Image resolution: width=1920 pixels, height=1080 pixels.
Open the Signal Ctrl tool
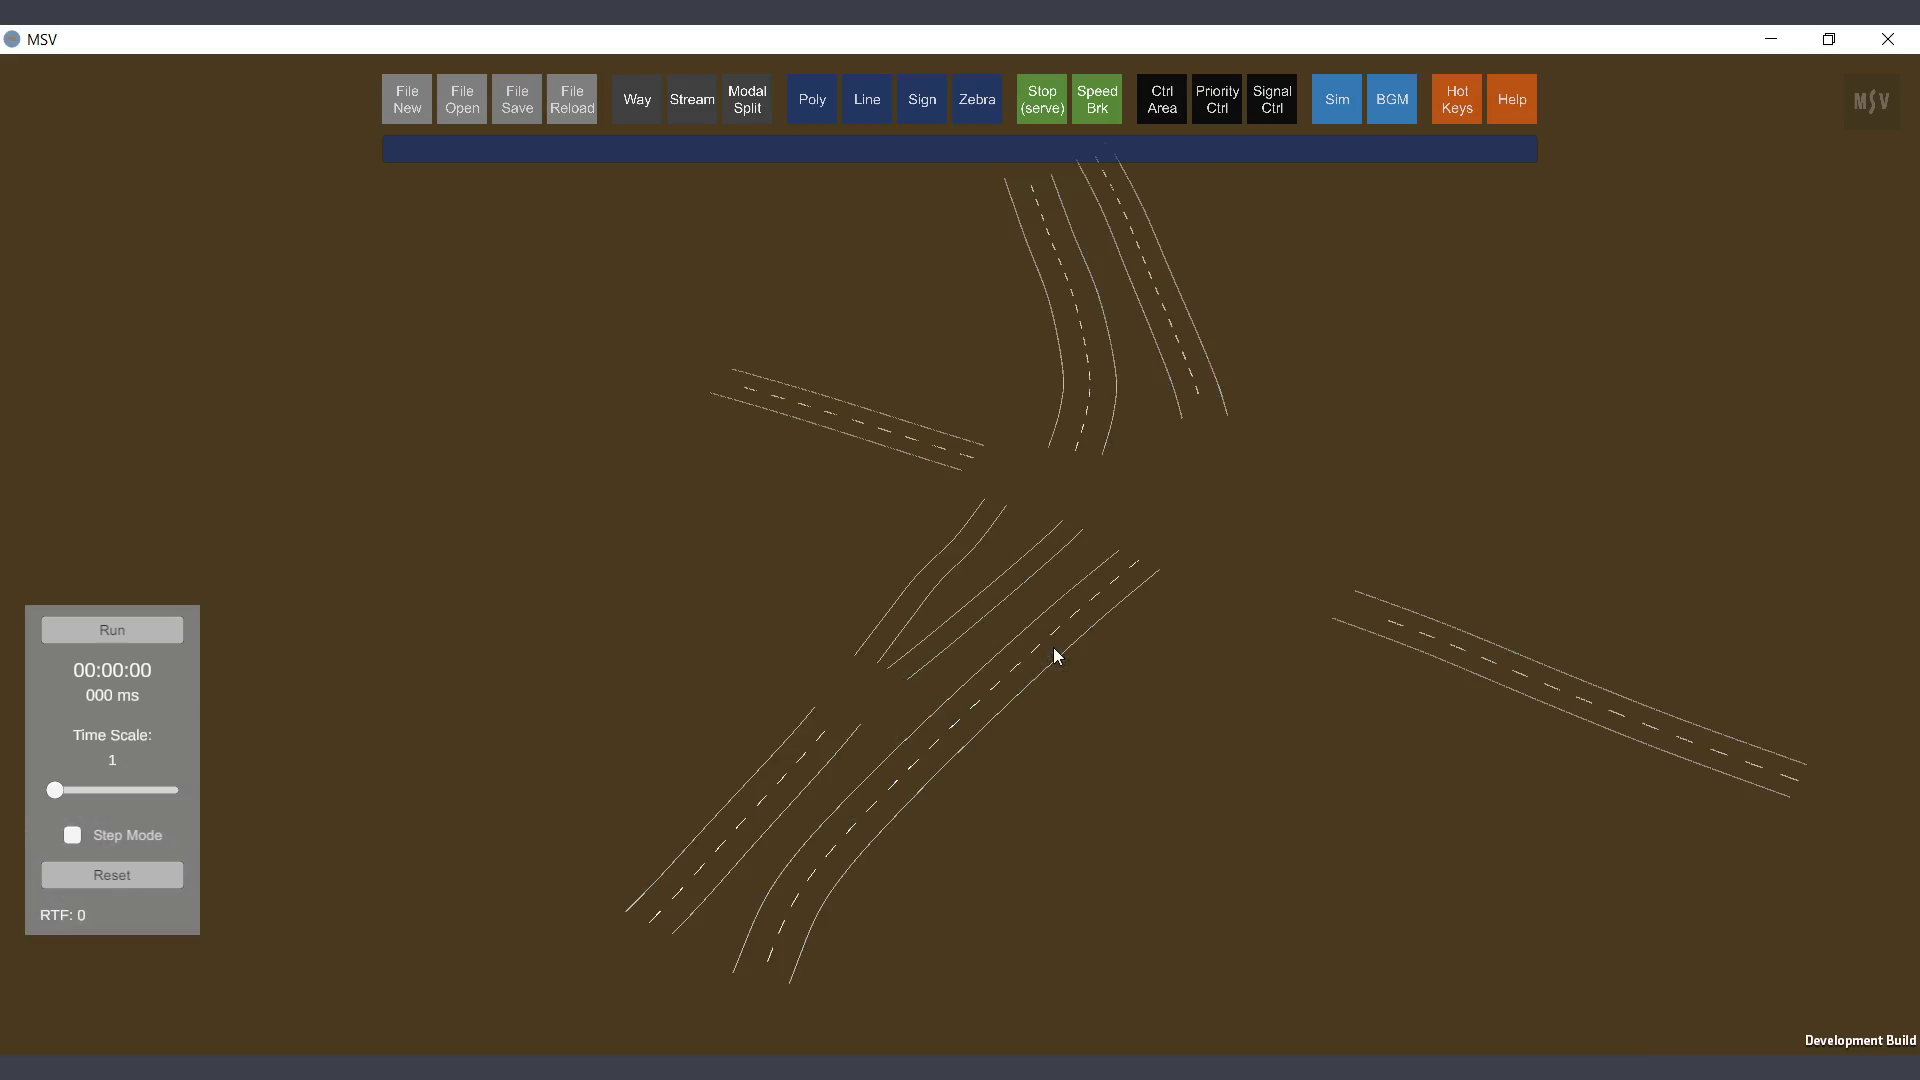coord(1272,99)
